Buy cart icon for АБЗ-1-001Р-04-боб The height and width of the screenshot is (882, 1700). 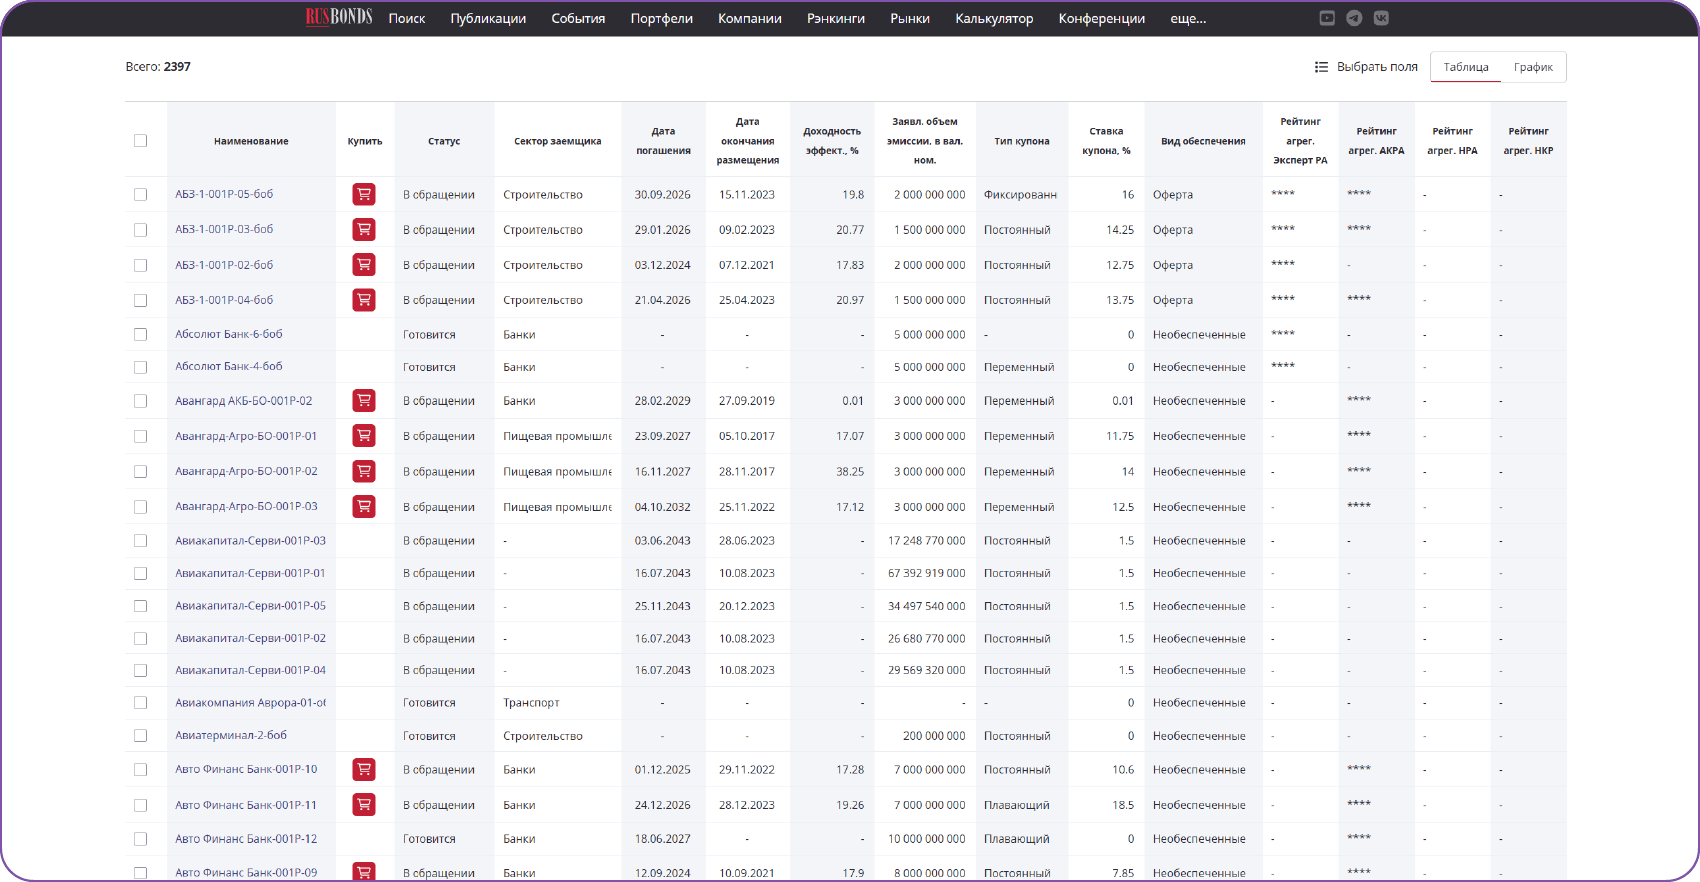coord(364,299)
